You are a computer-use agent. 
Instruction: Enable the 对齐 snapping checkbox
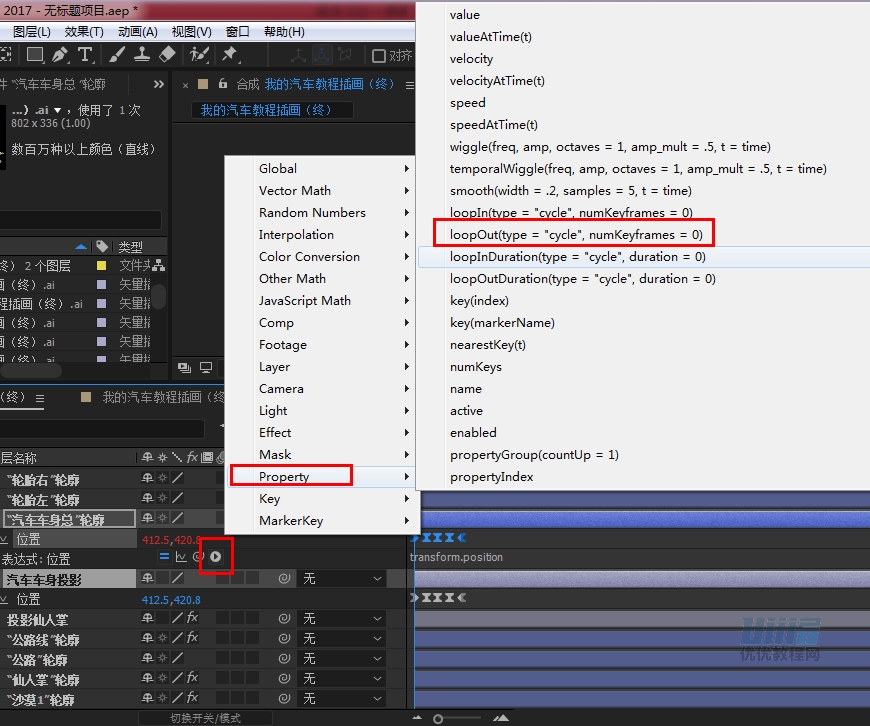[x=379, y=56]
